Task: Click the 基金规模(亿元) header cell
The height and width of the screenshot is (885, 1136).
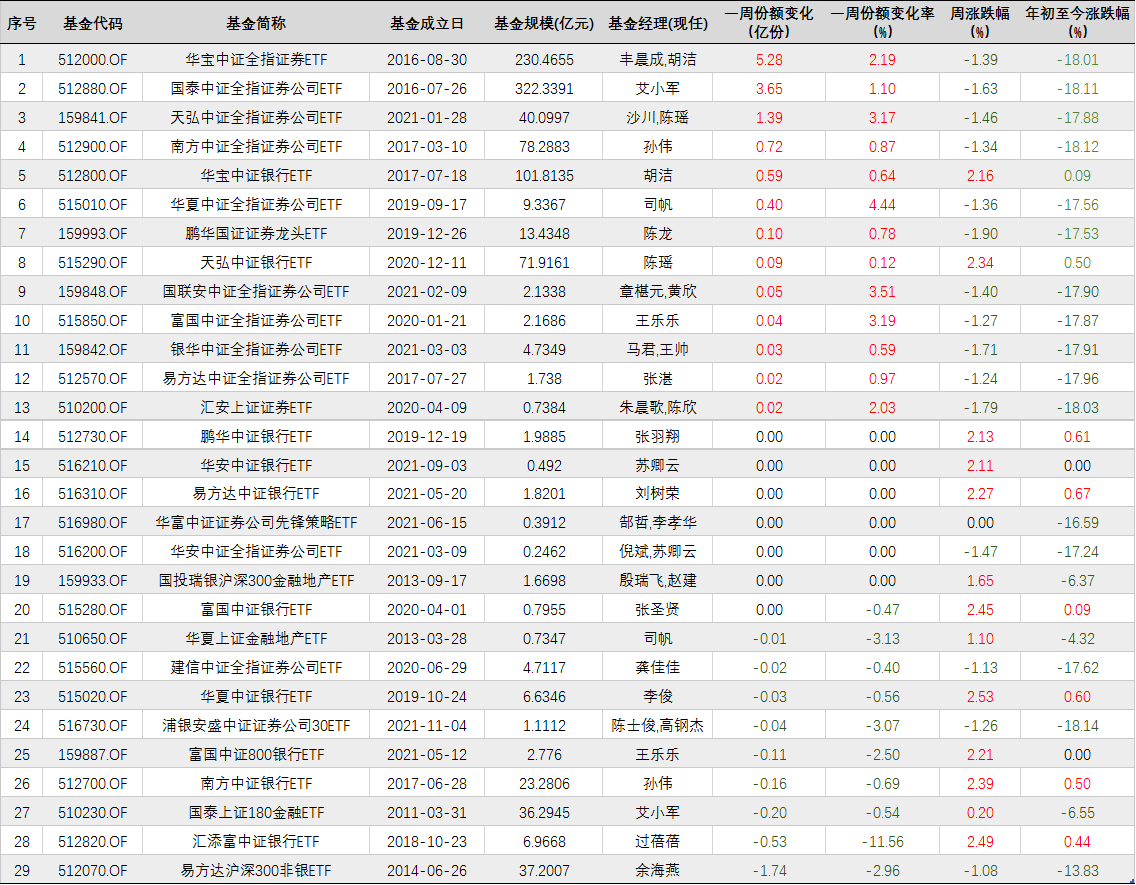Action: pos(542,23)
